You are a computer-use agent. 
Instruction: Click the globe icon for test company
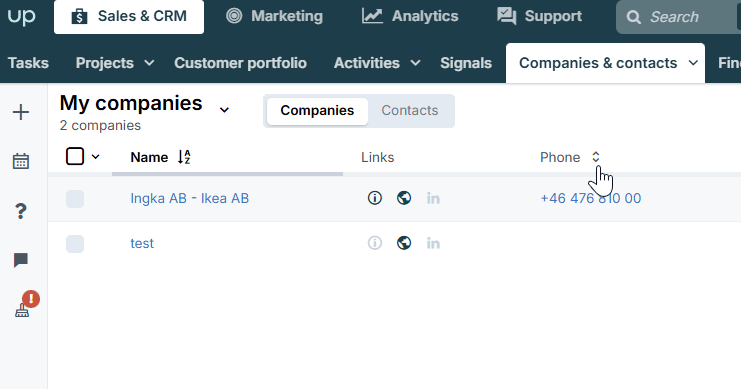(x=404, y=243)
